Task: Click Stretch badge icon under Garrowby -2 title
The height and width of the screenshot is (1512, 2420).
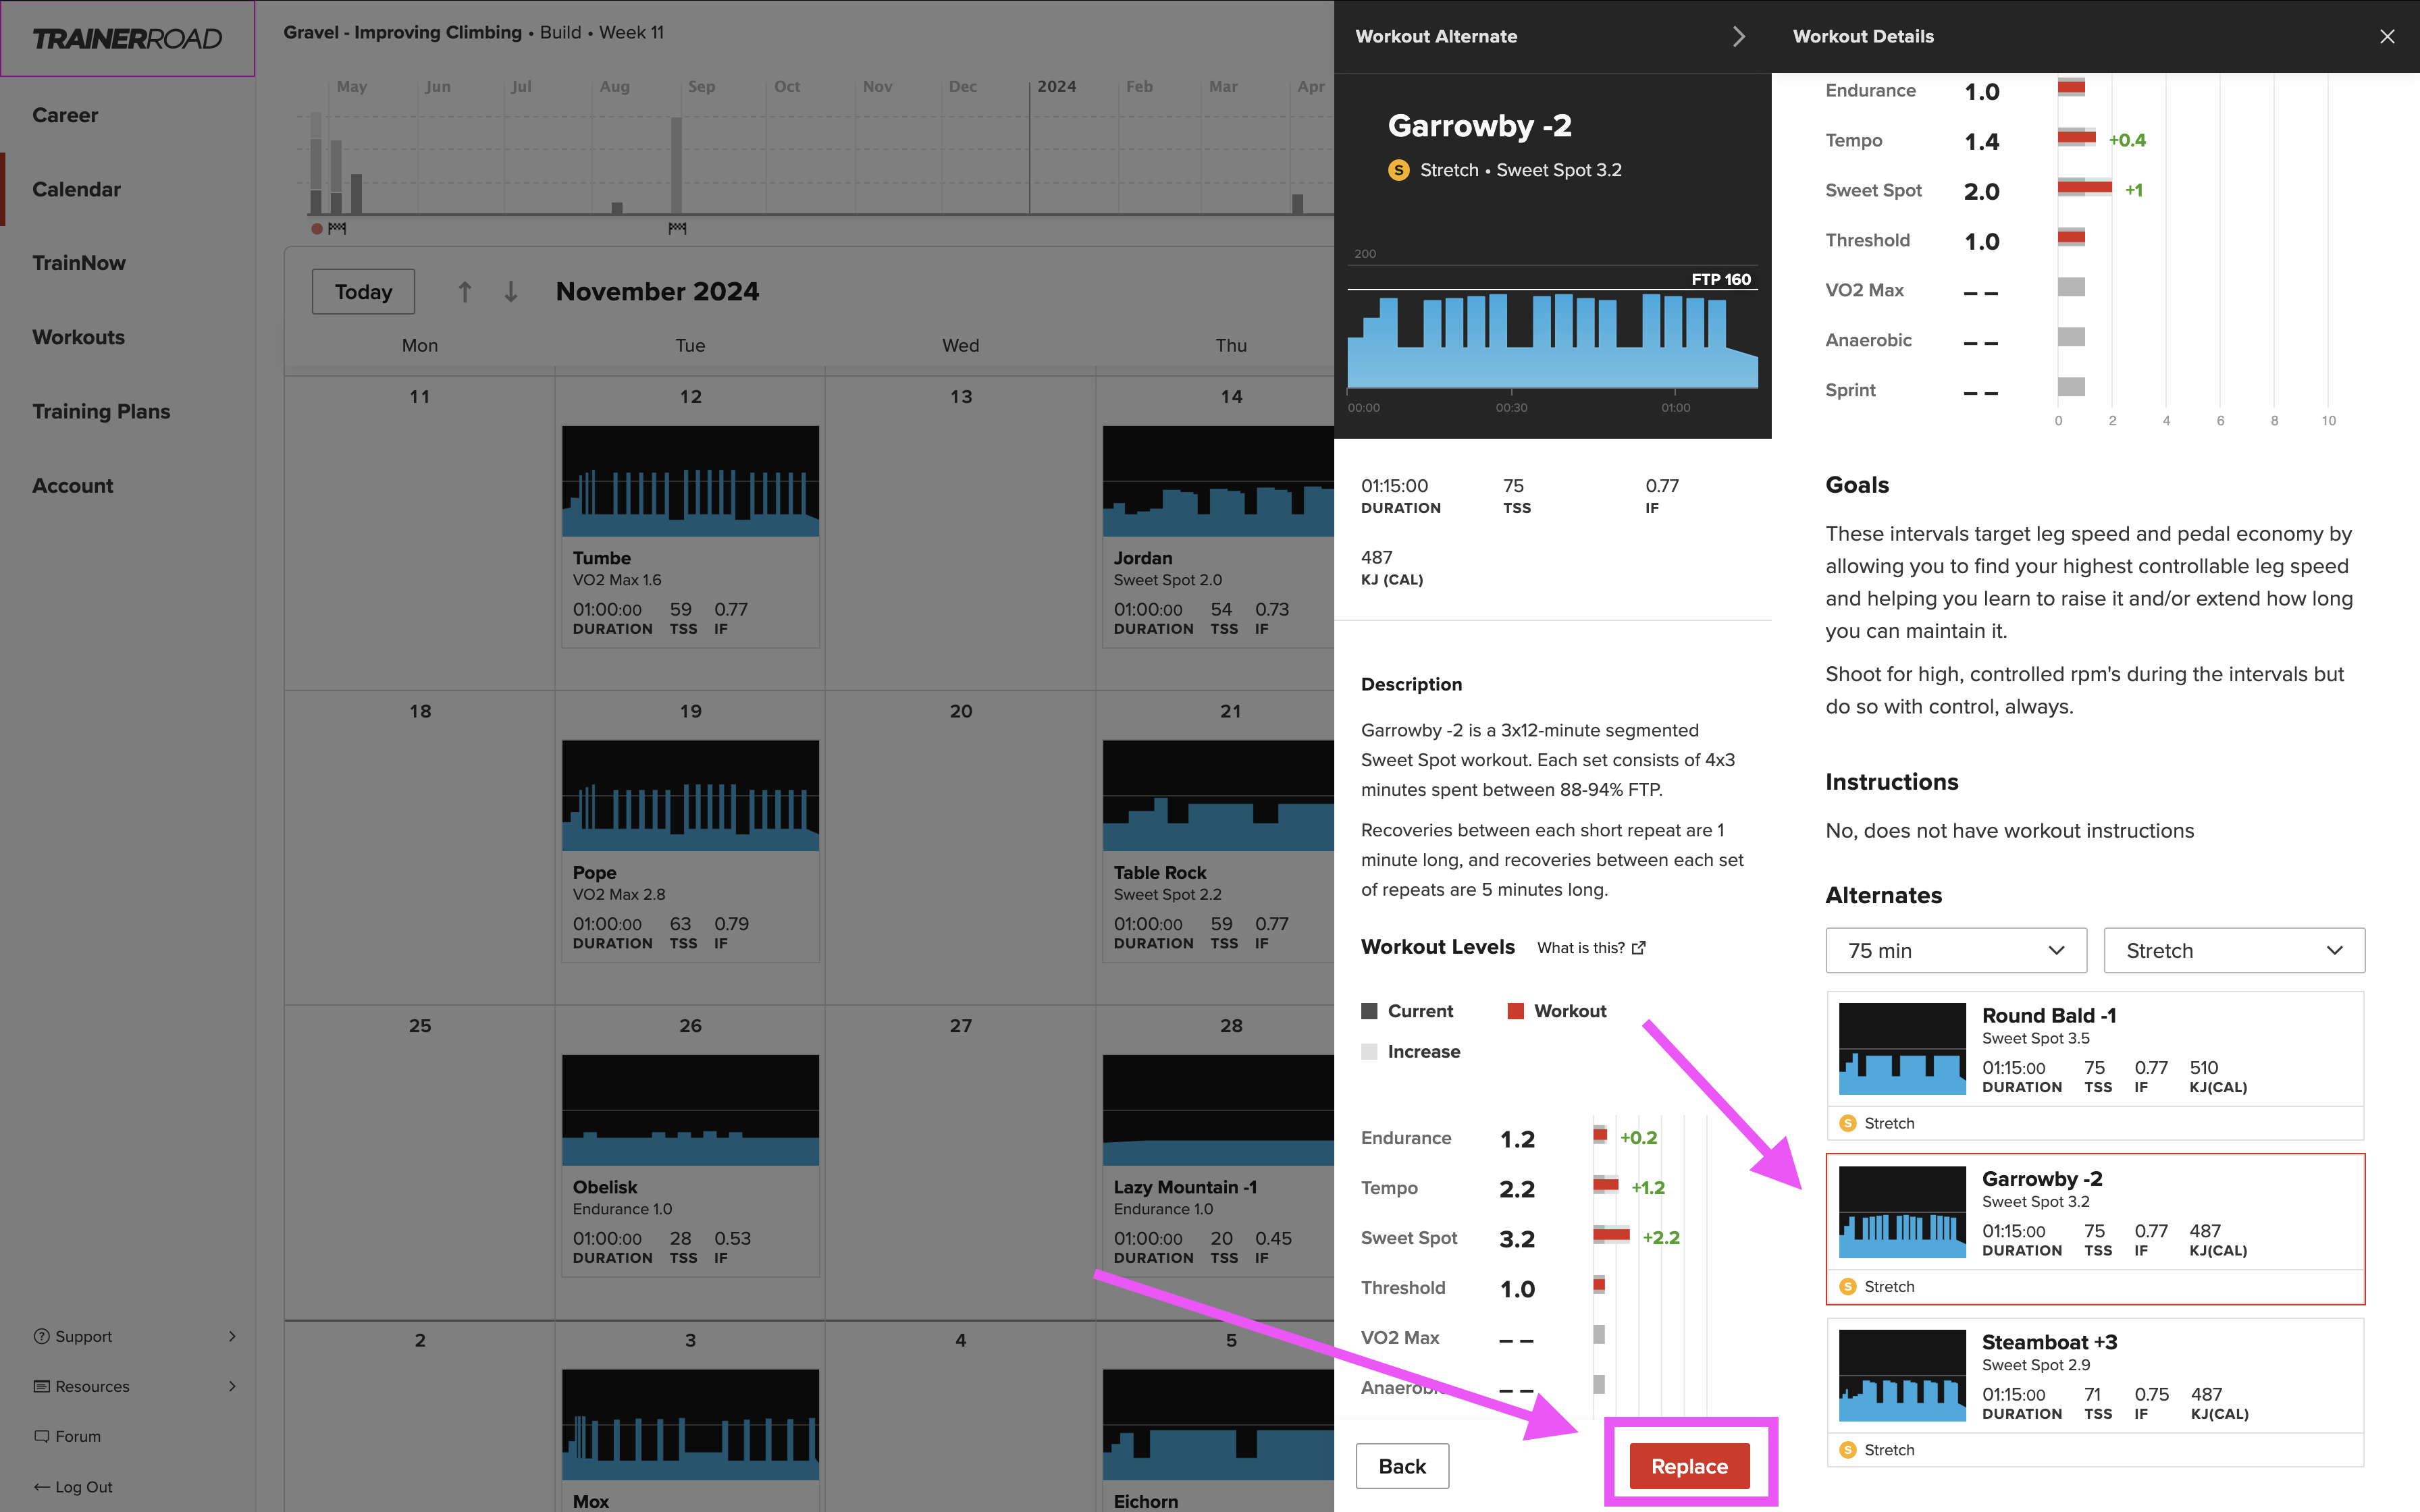Action: click(x=1399, y=170)
